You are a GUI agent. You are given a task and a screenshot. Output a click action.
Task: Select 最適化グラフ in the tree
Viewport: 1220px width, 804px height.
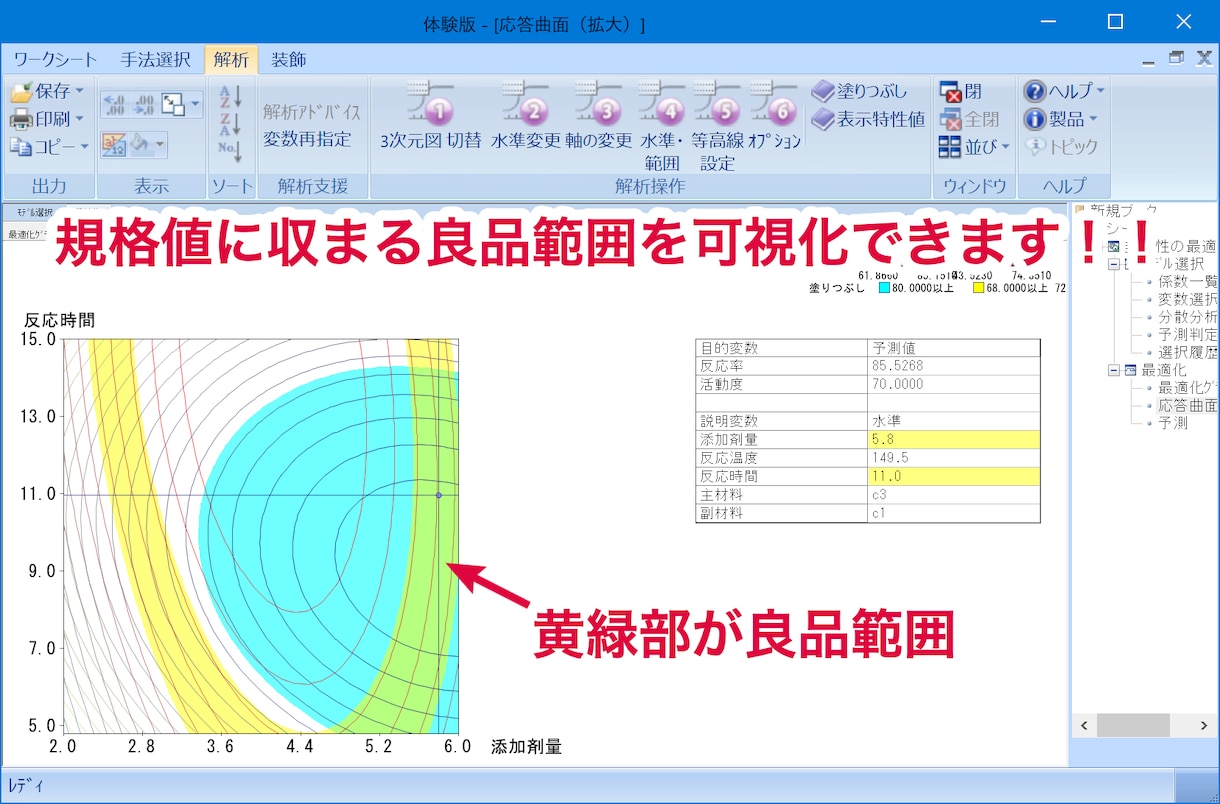tap(1187, 388)
